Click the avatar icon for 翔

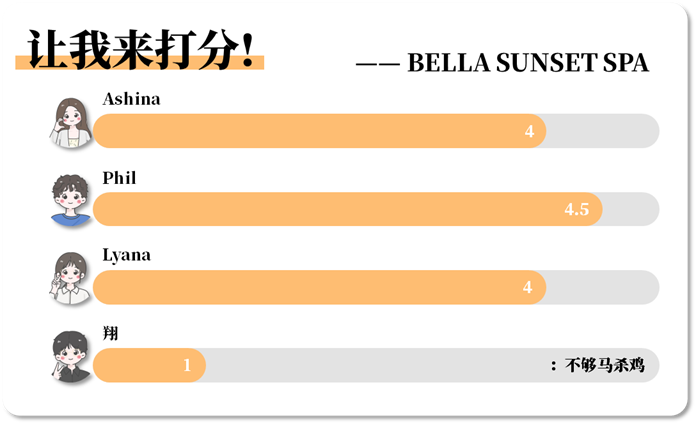click(71, 357)
